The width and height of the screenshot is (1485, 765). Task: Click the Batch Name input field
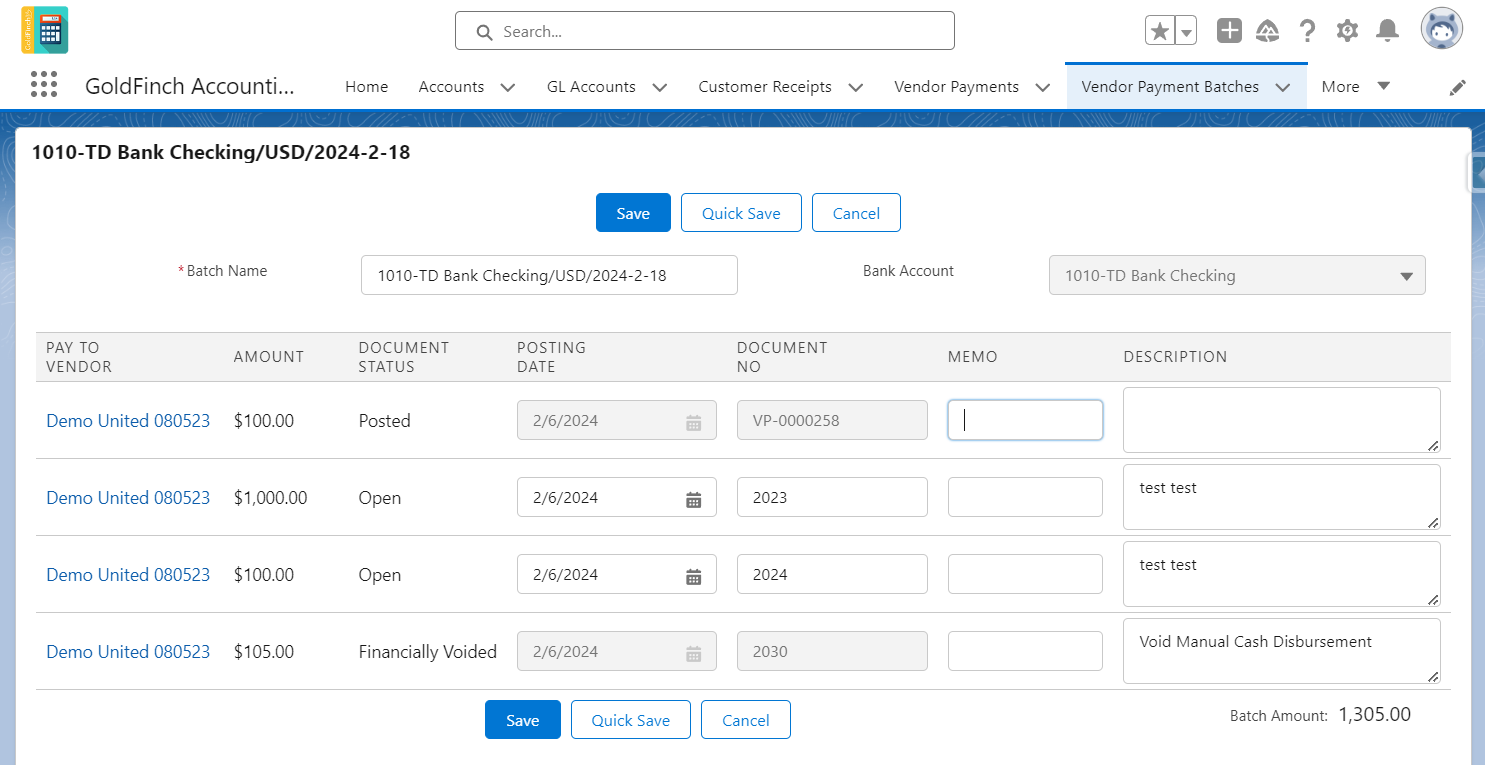click(x=549, y=275)
